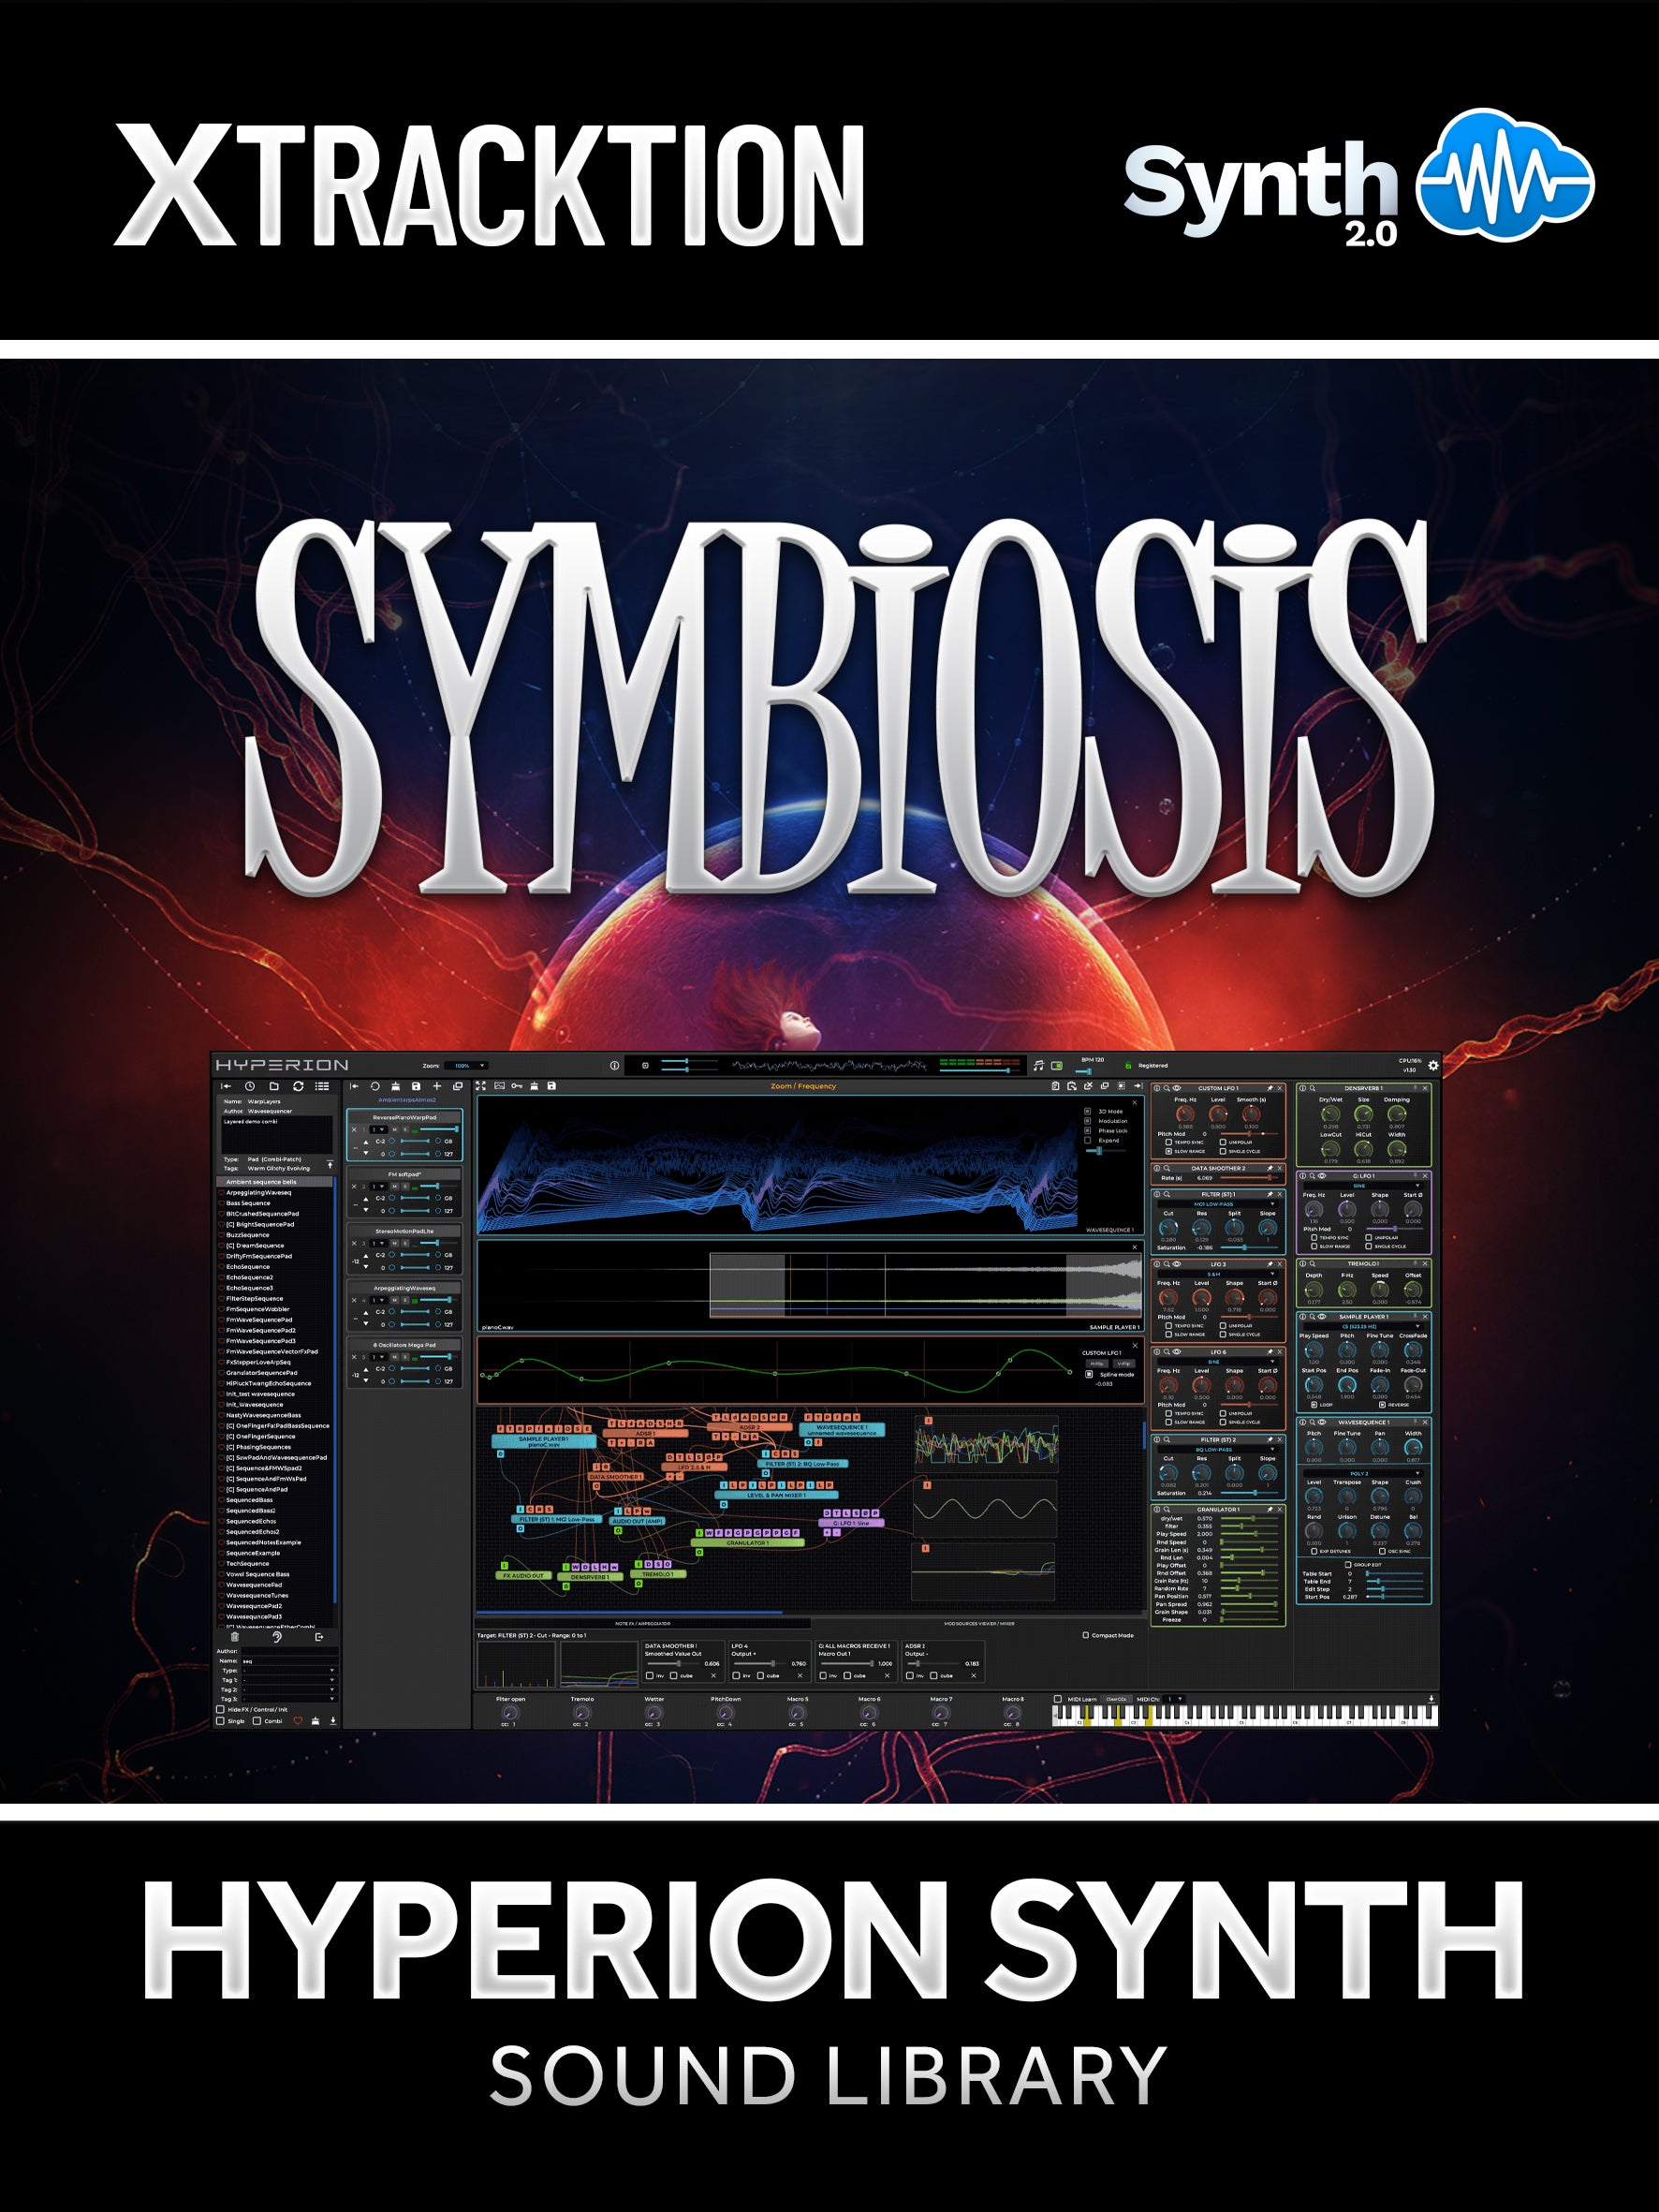Viewport: 1659px width, 2212px height.
Task: Check the Expand option in wave display
Action: coord(1088,1140)
